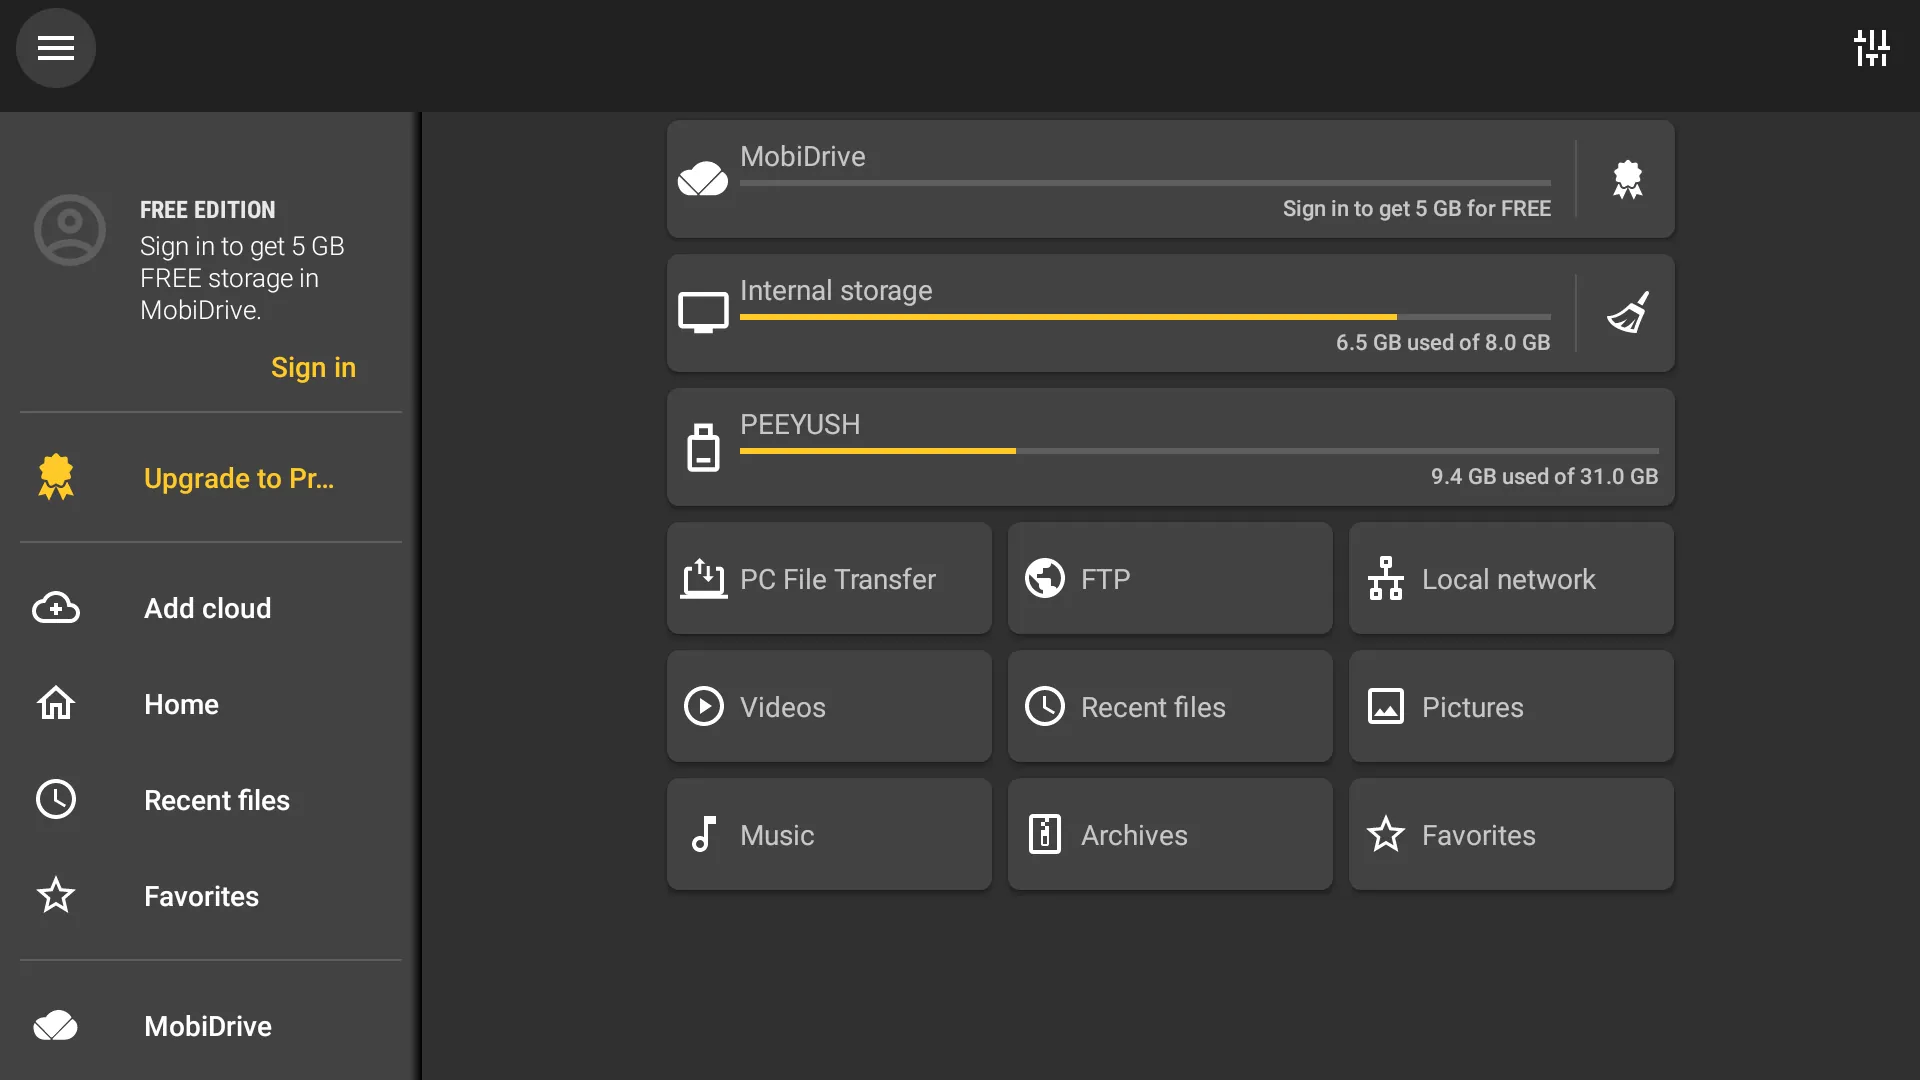Click the FTP globe icon
The width and height of the screenshot is (1920, 1080).
(1045, 578)
